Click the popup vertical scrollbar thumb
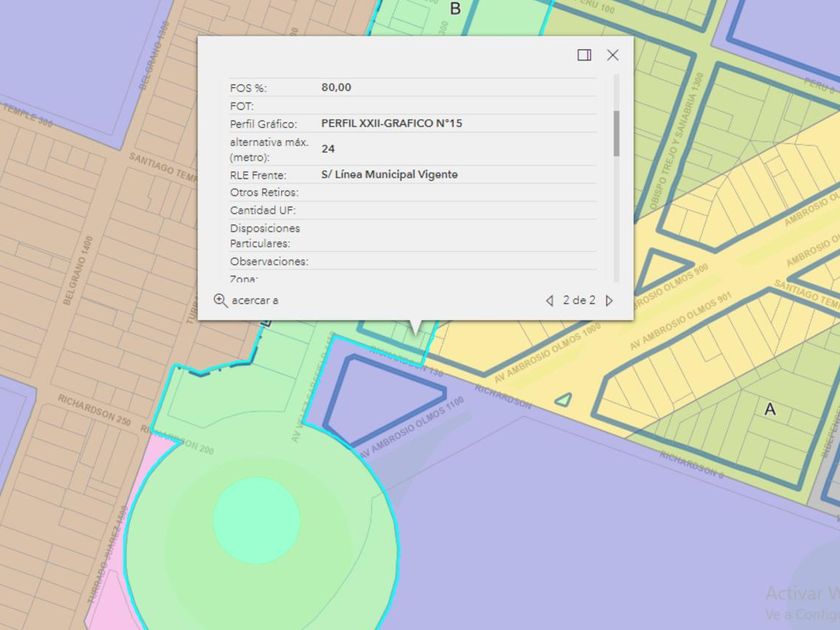 point(616,132)
